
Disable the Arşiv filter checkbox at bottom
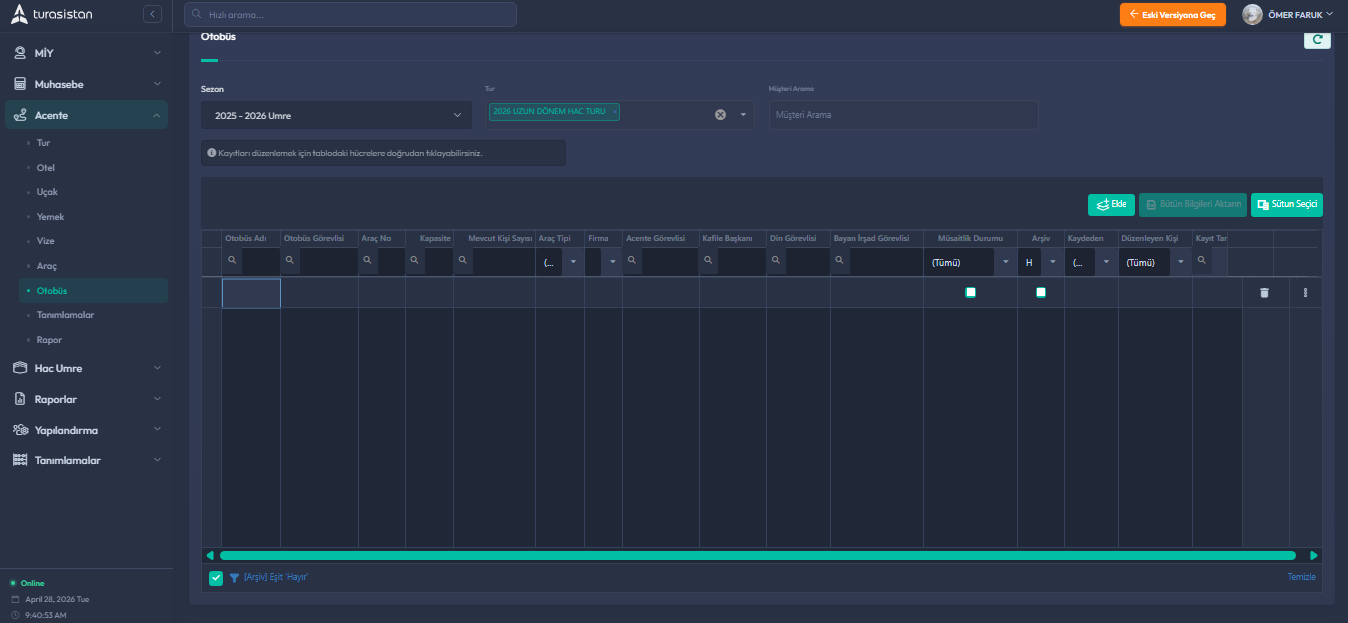point(216,577)
